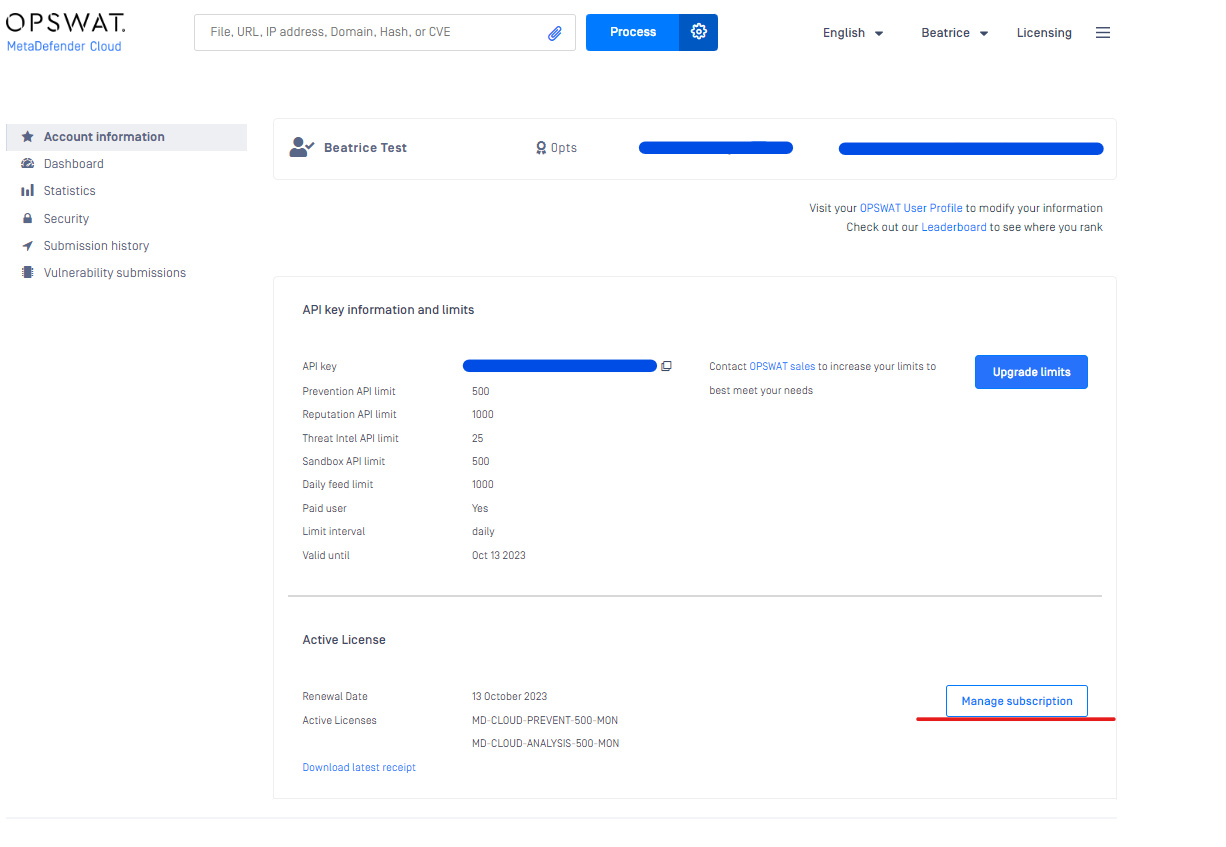Click the star icon beside Account information

(x=28, y=137)
